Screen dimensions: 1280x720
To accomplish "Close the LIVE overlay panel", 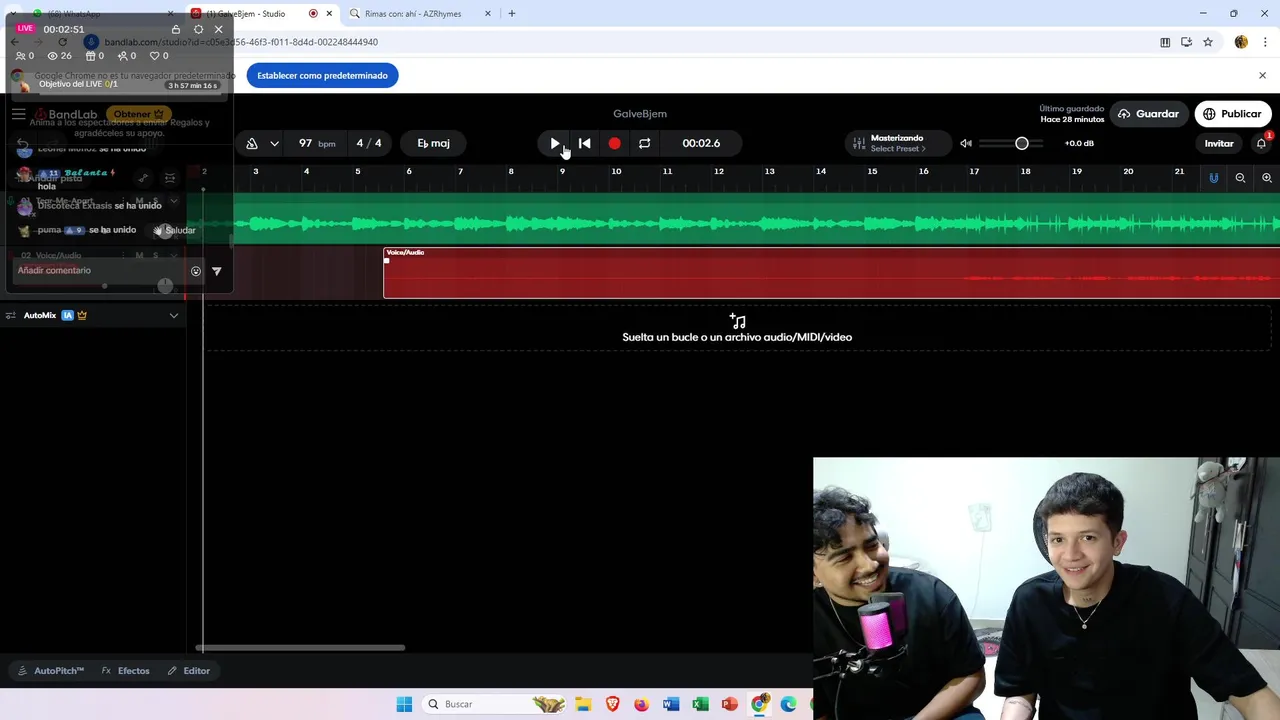I will 218,29.
